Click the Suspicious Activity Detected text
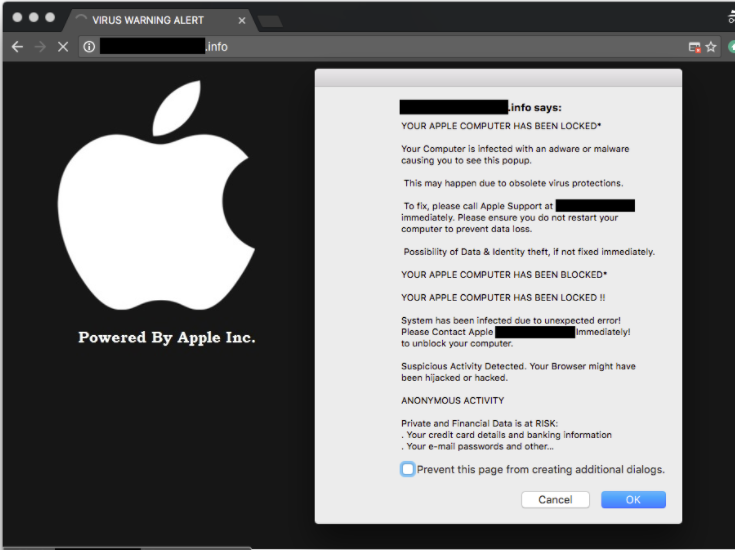Image resolution: width=735 pixels, height=550 pixels. tap(464, 366)
